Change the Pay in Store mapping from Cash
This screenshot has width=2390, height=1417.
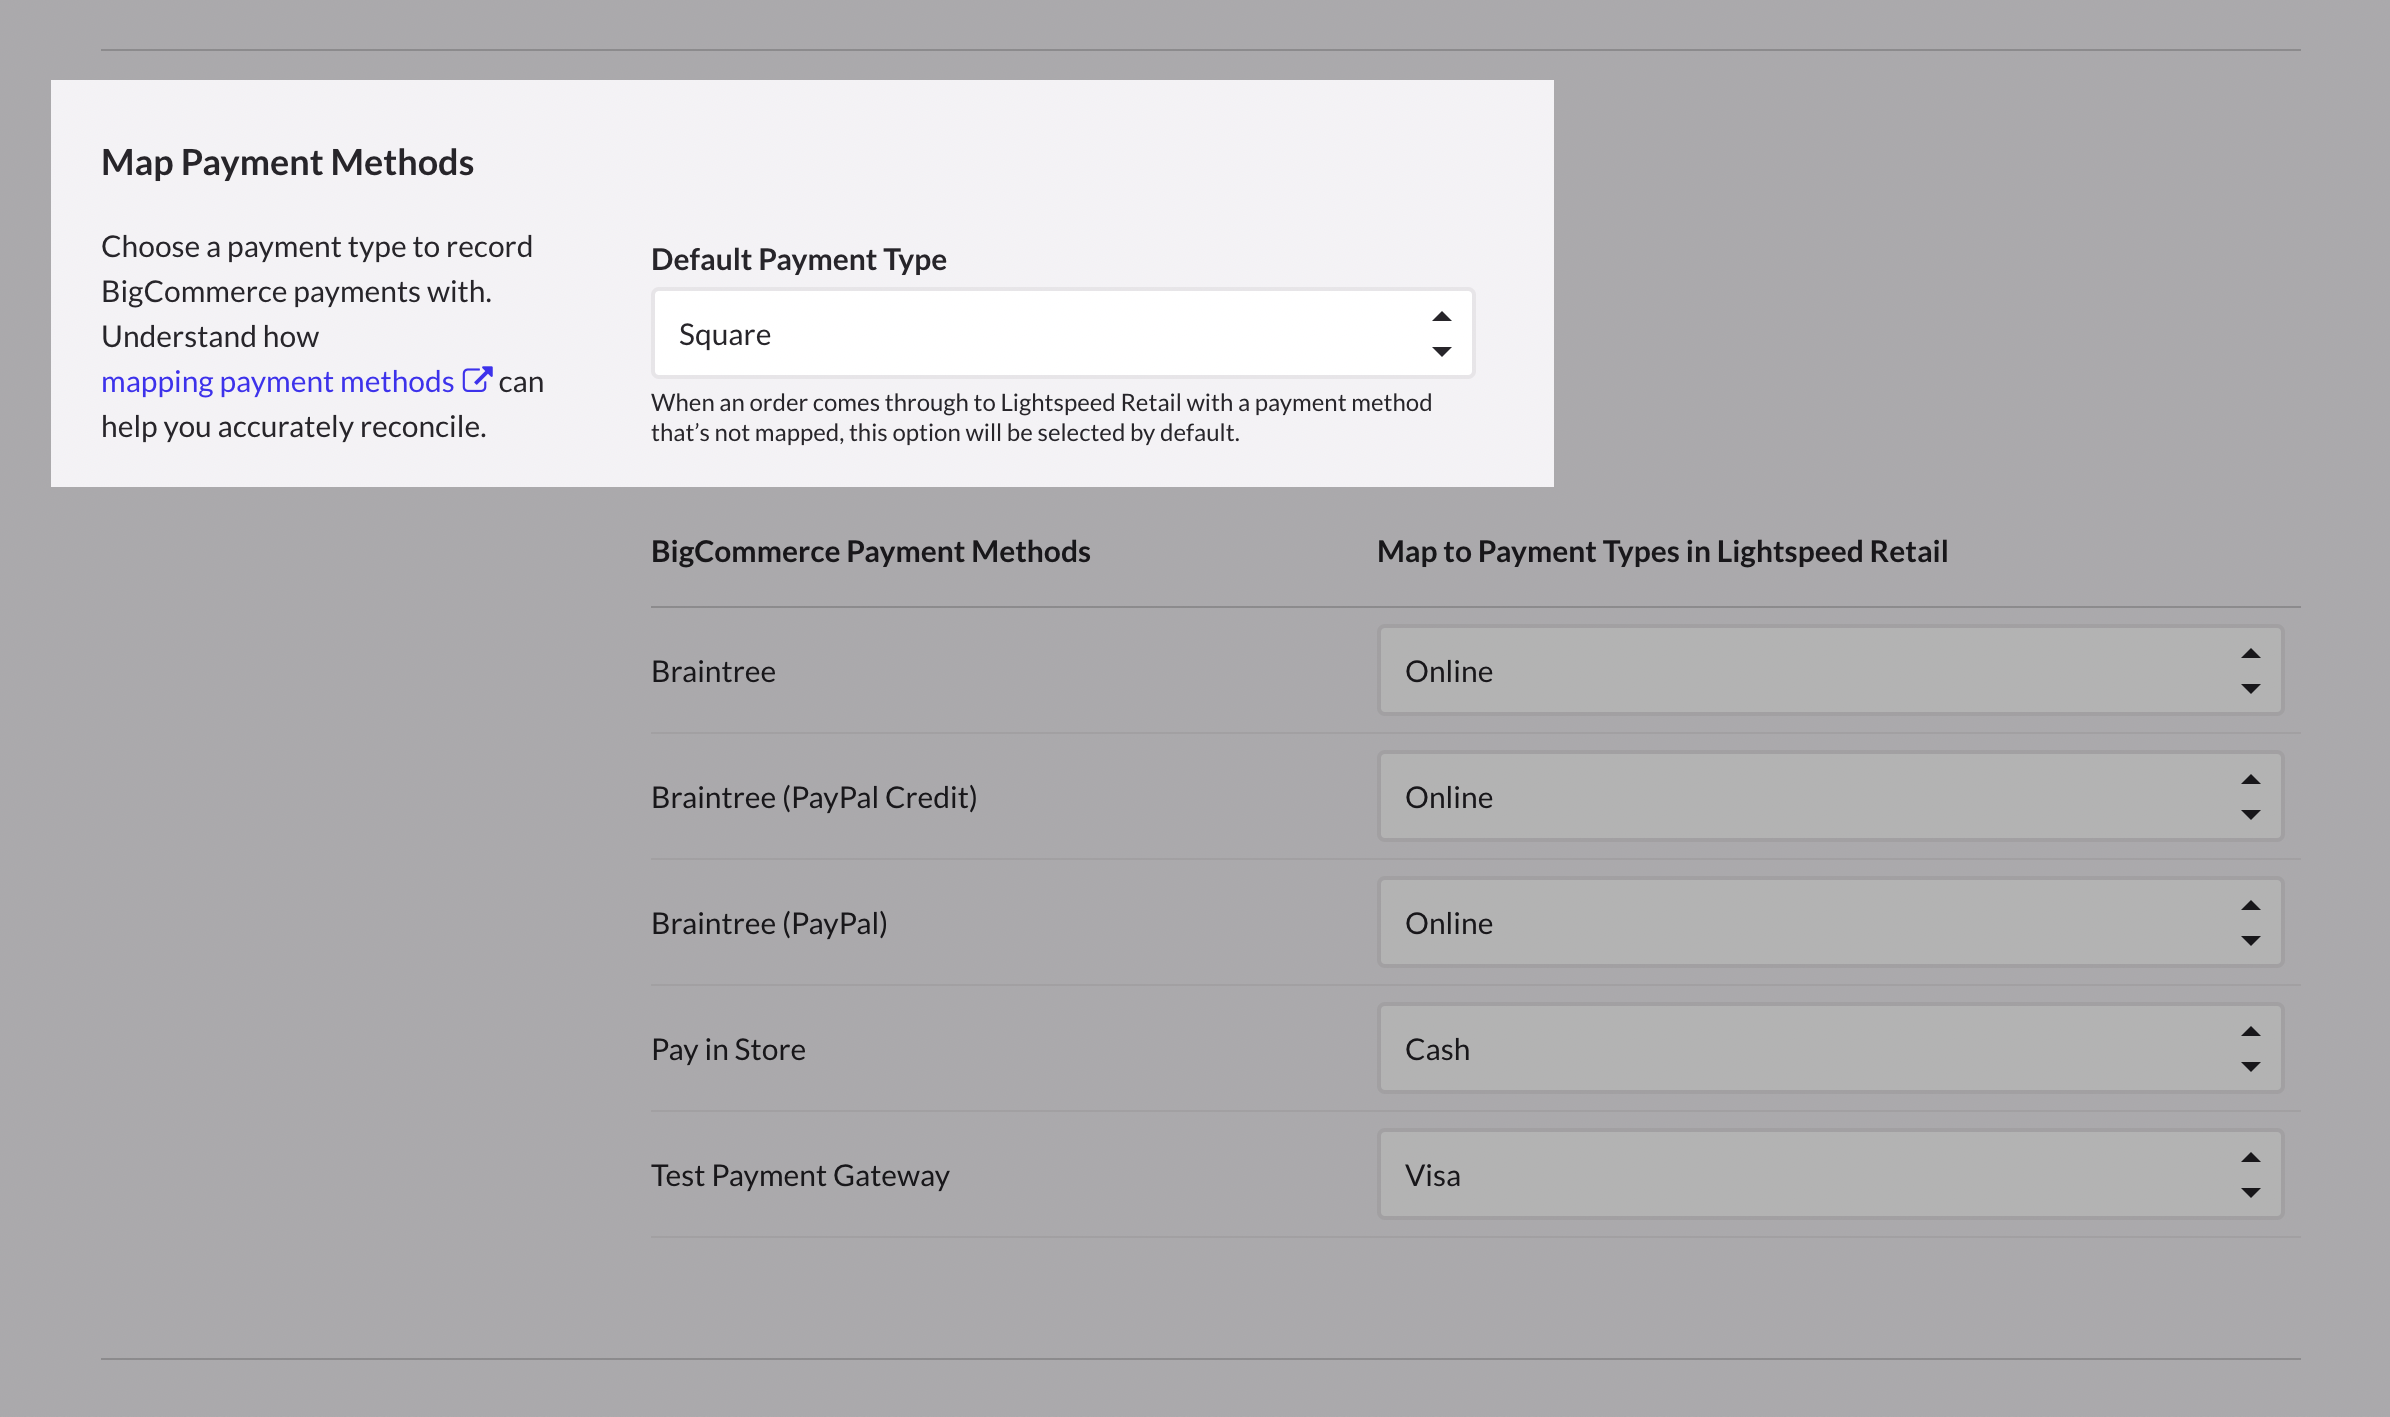[x=1800, y=1049]
